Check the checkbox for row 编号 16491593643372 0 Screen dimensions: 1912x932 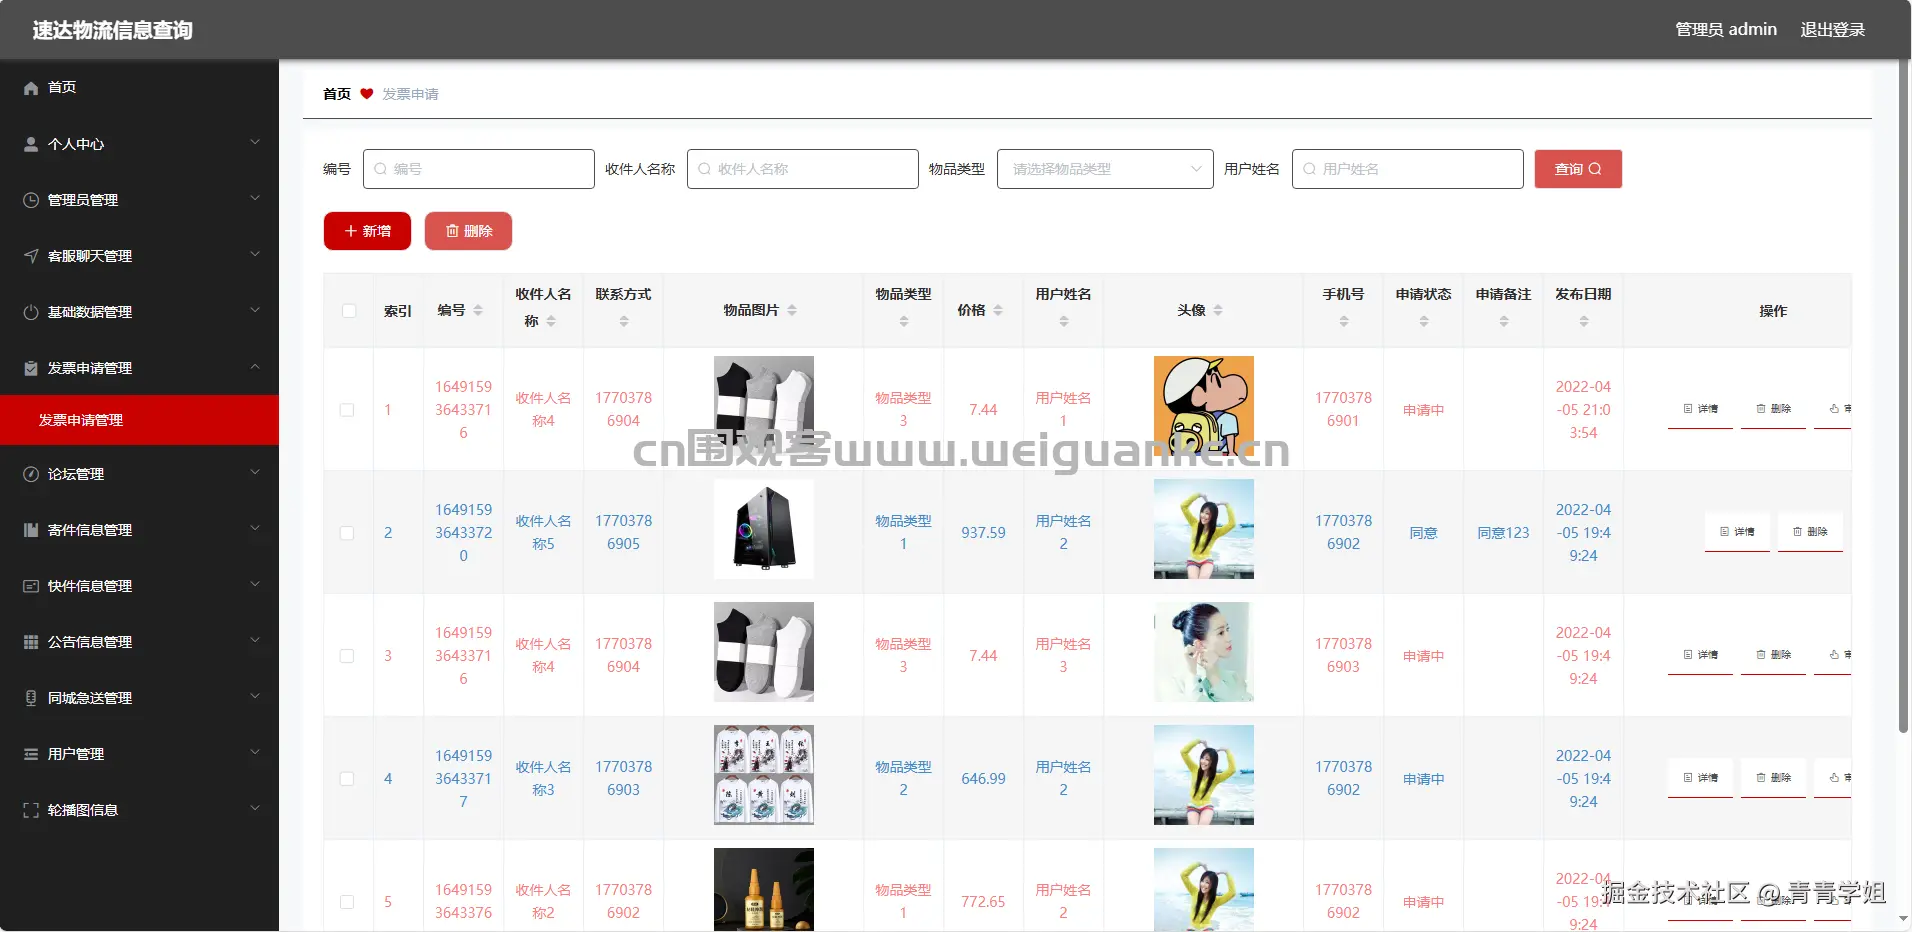tap(347, 533)
